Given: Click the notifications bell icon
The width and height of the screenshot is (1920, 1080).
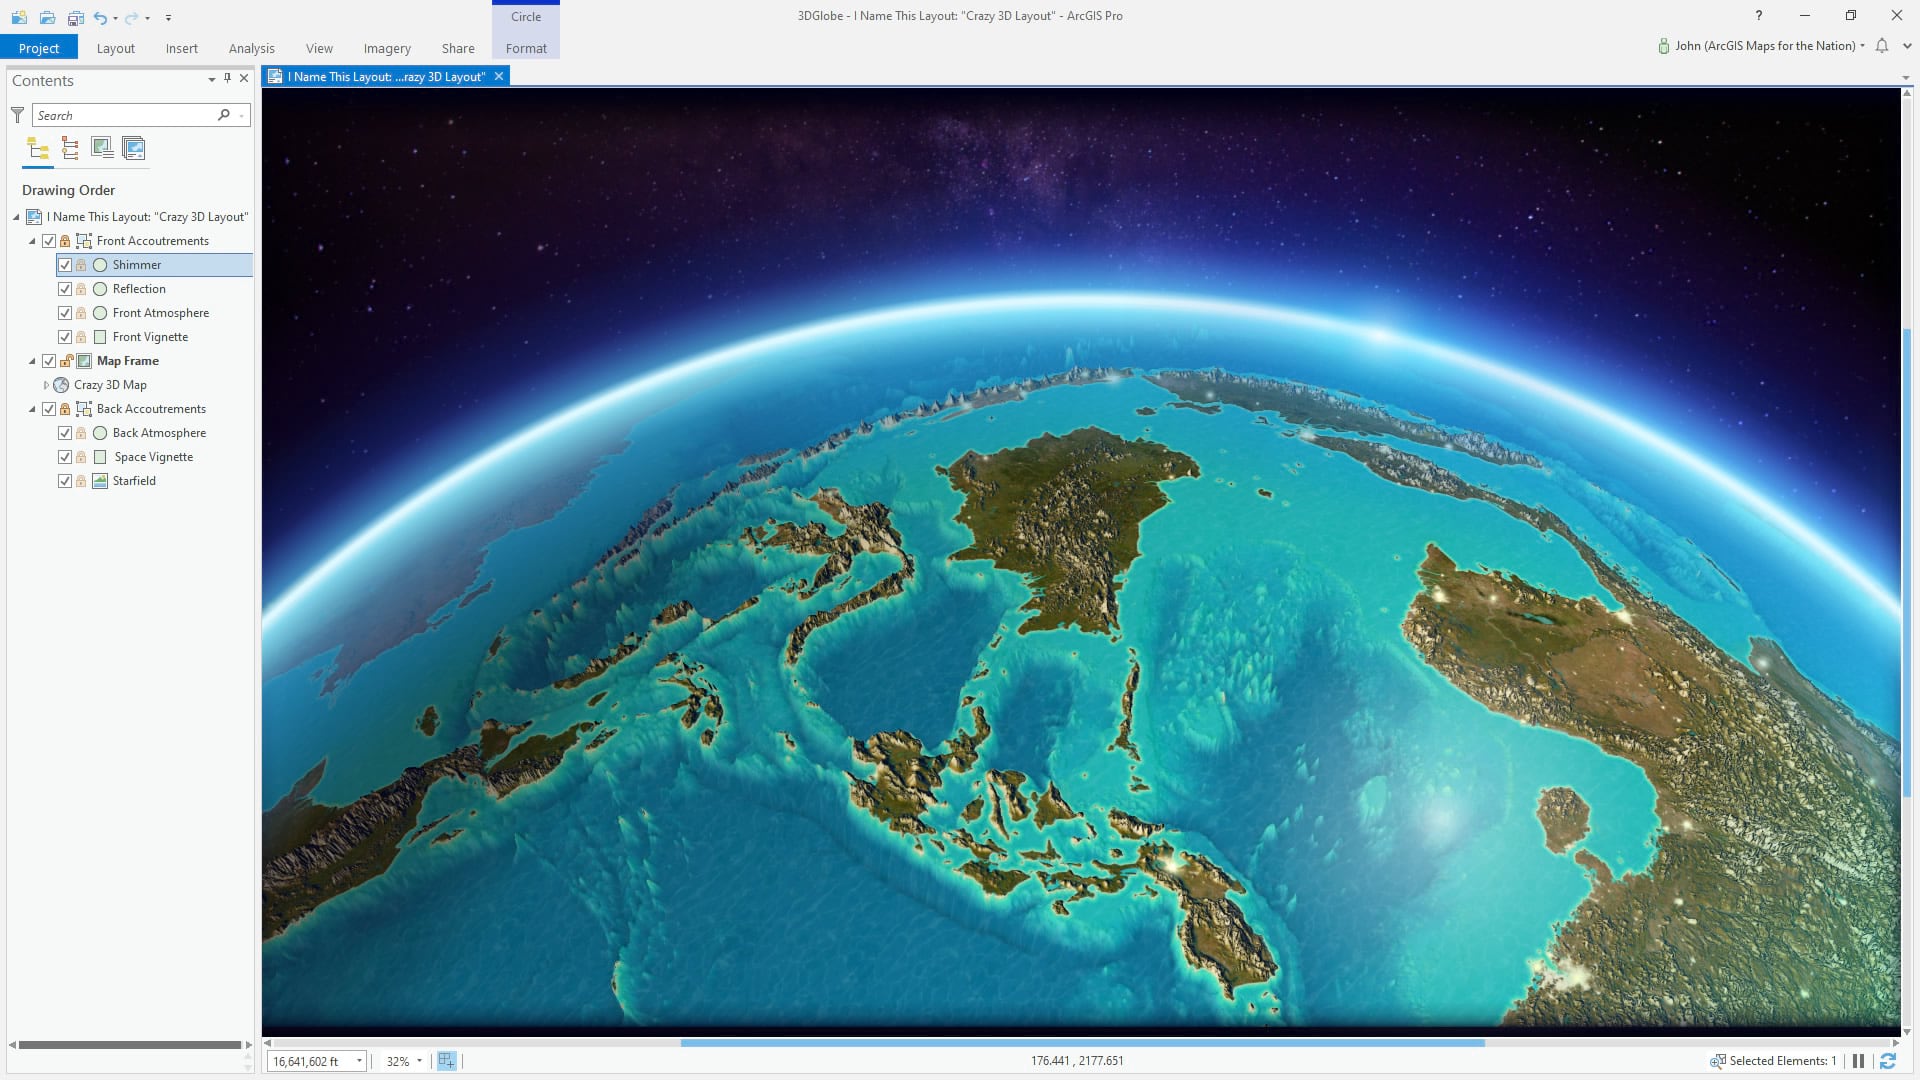Looking at the screenshot, I should tap(1882, 46).
